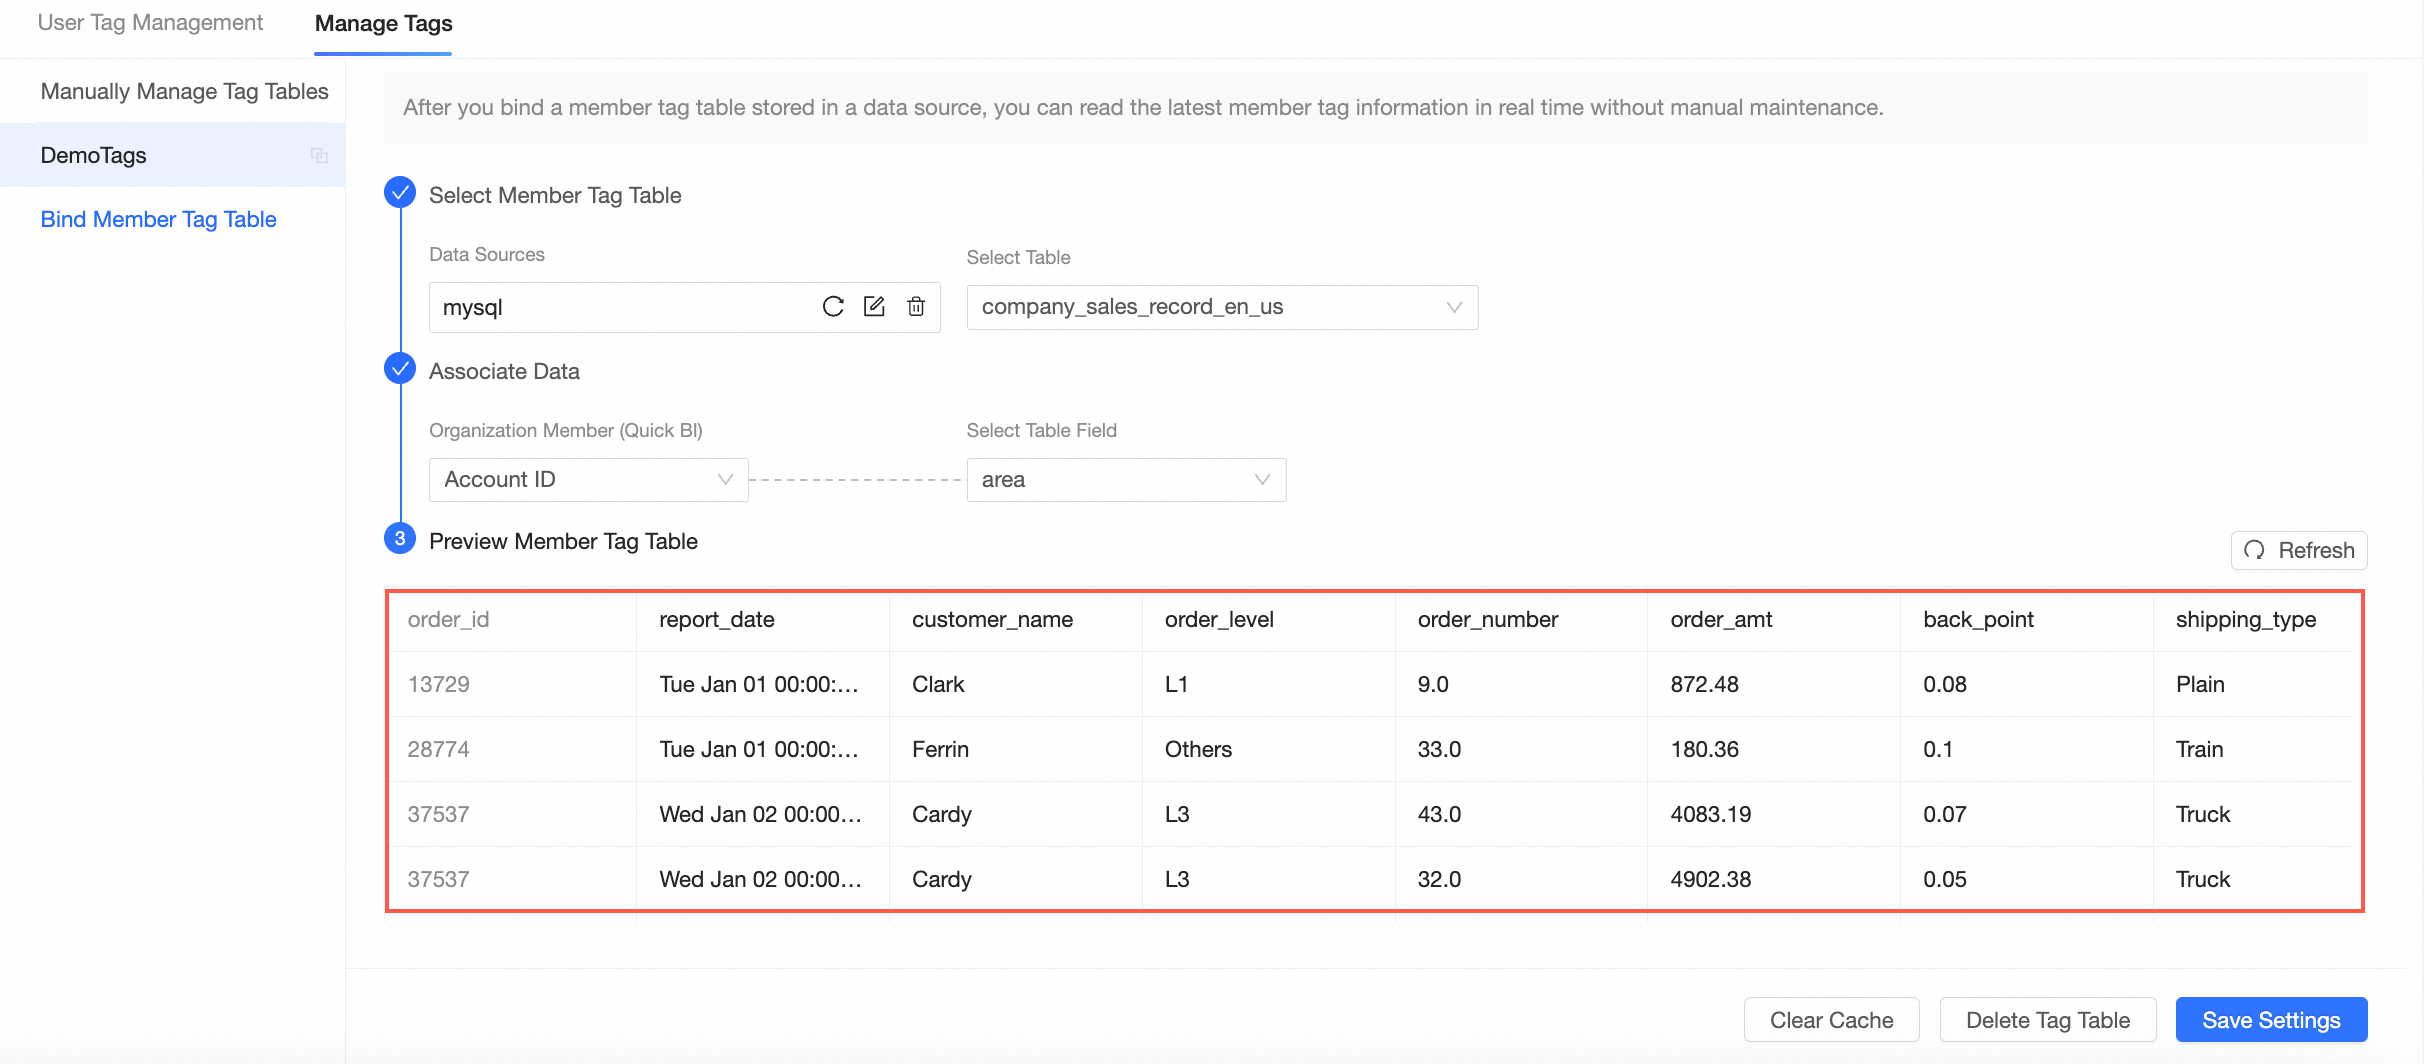Image resolution: width=2424 pixels, height=1064 pixels.
Task: Click order amount 872.48
Action: click(1704, 685)
